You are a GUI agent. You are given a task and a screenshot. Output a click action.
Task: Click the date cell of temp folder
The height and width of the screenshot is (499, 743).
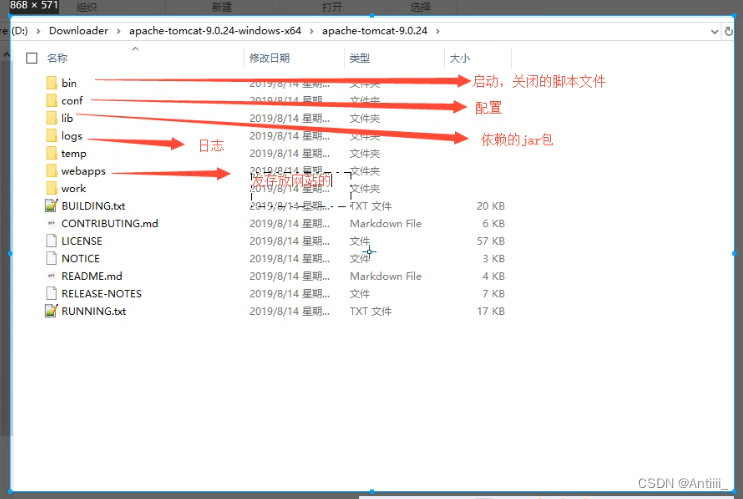290,154
